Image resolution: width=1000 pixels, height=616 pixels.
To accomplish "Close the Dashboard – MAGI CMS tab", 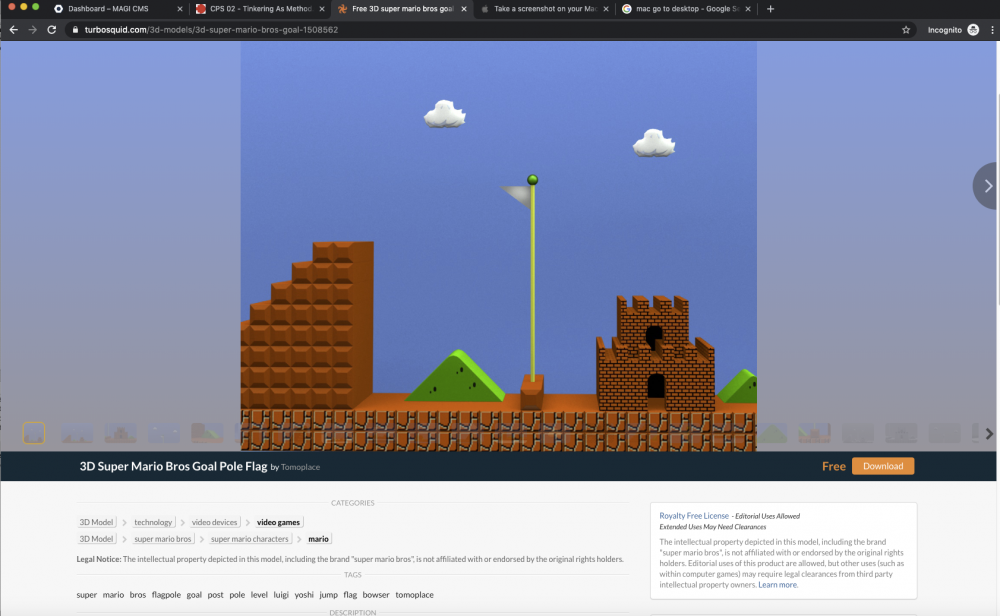I will (179, 9).
